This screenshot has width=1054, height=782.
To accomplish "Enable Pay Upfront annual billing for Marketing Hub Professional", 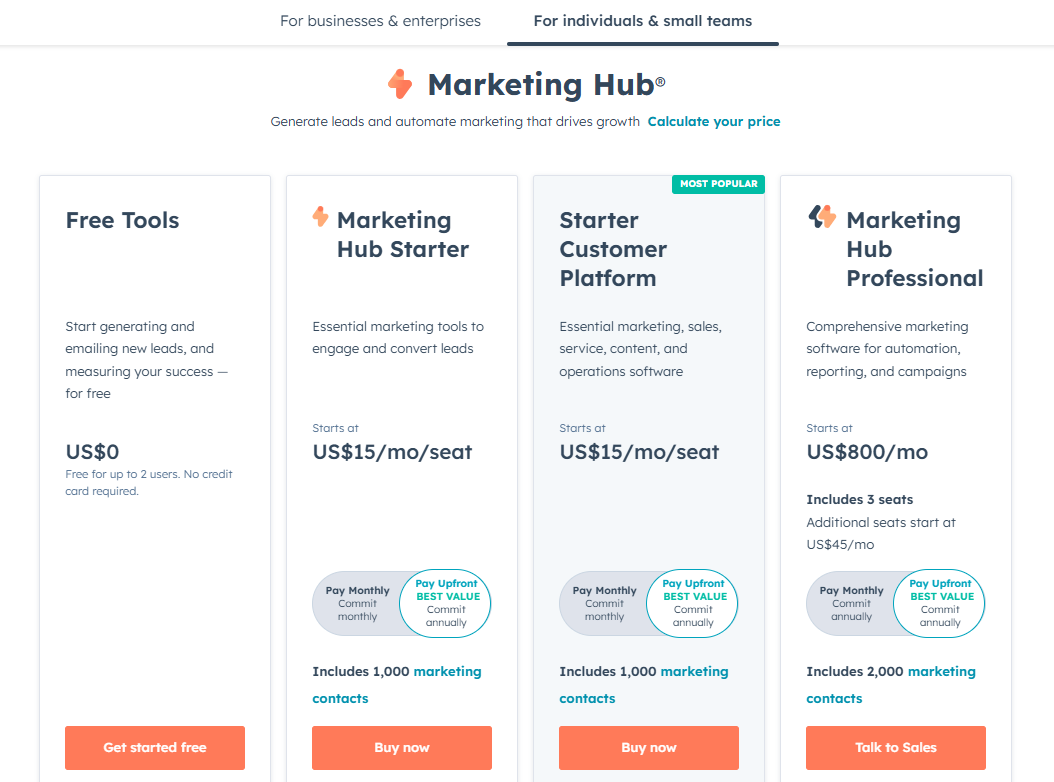I will [939, 603].
